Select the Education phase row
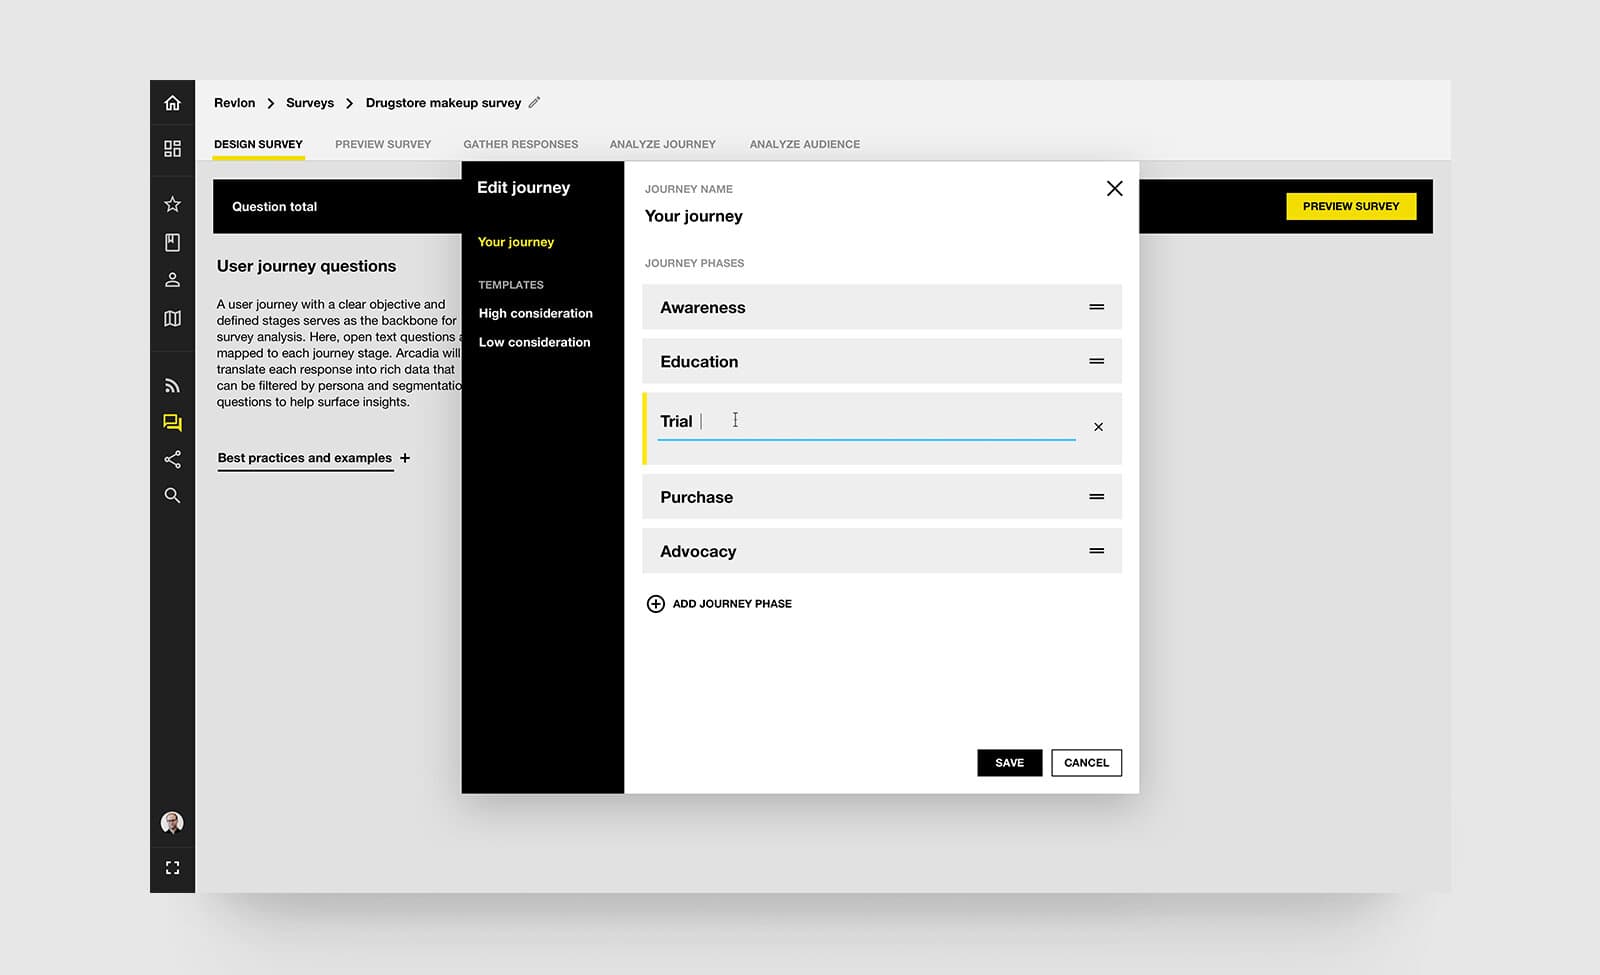 [x=882, y=361]
